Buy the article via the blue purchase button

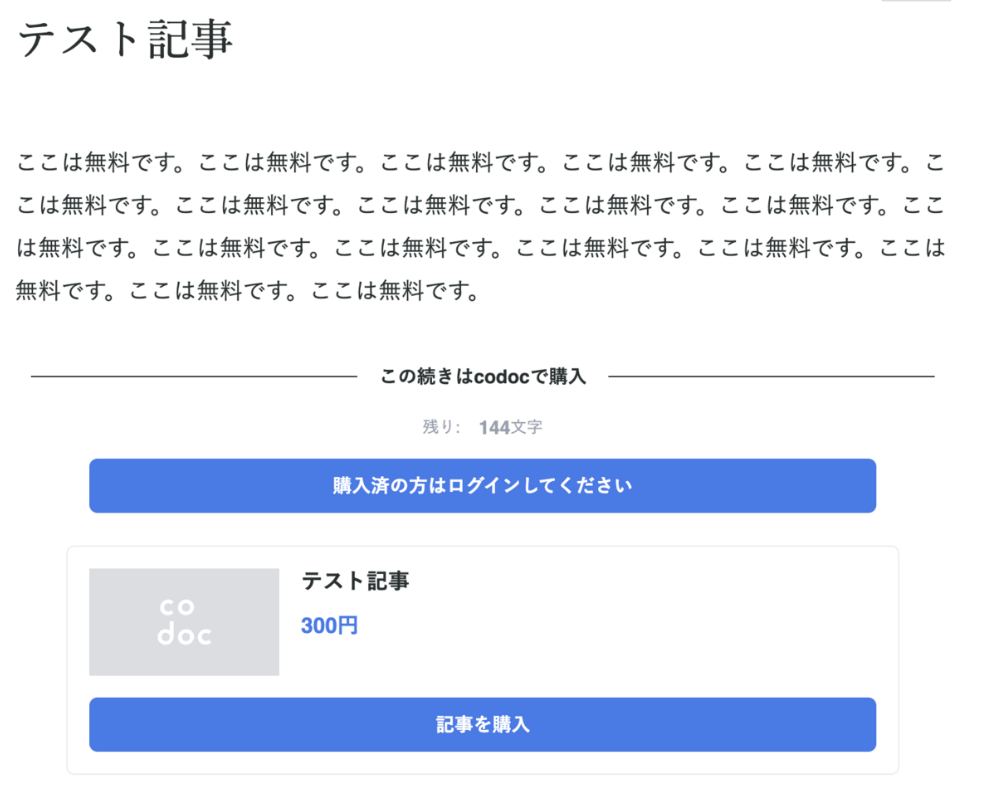tap(483, 724)
